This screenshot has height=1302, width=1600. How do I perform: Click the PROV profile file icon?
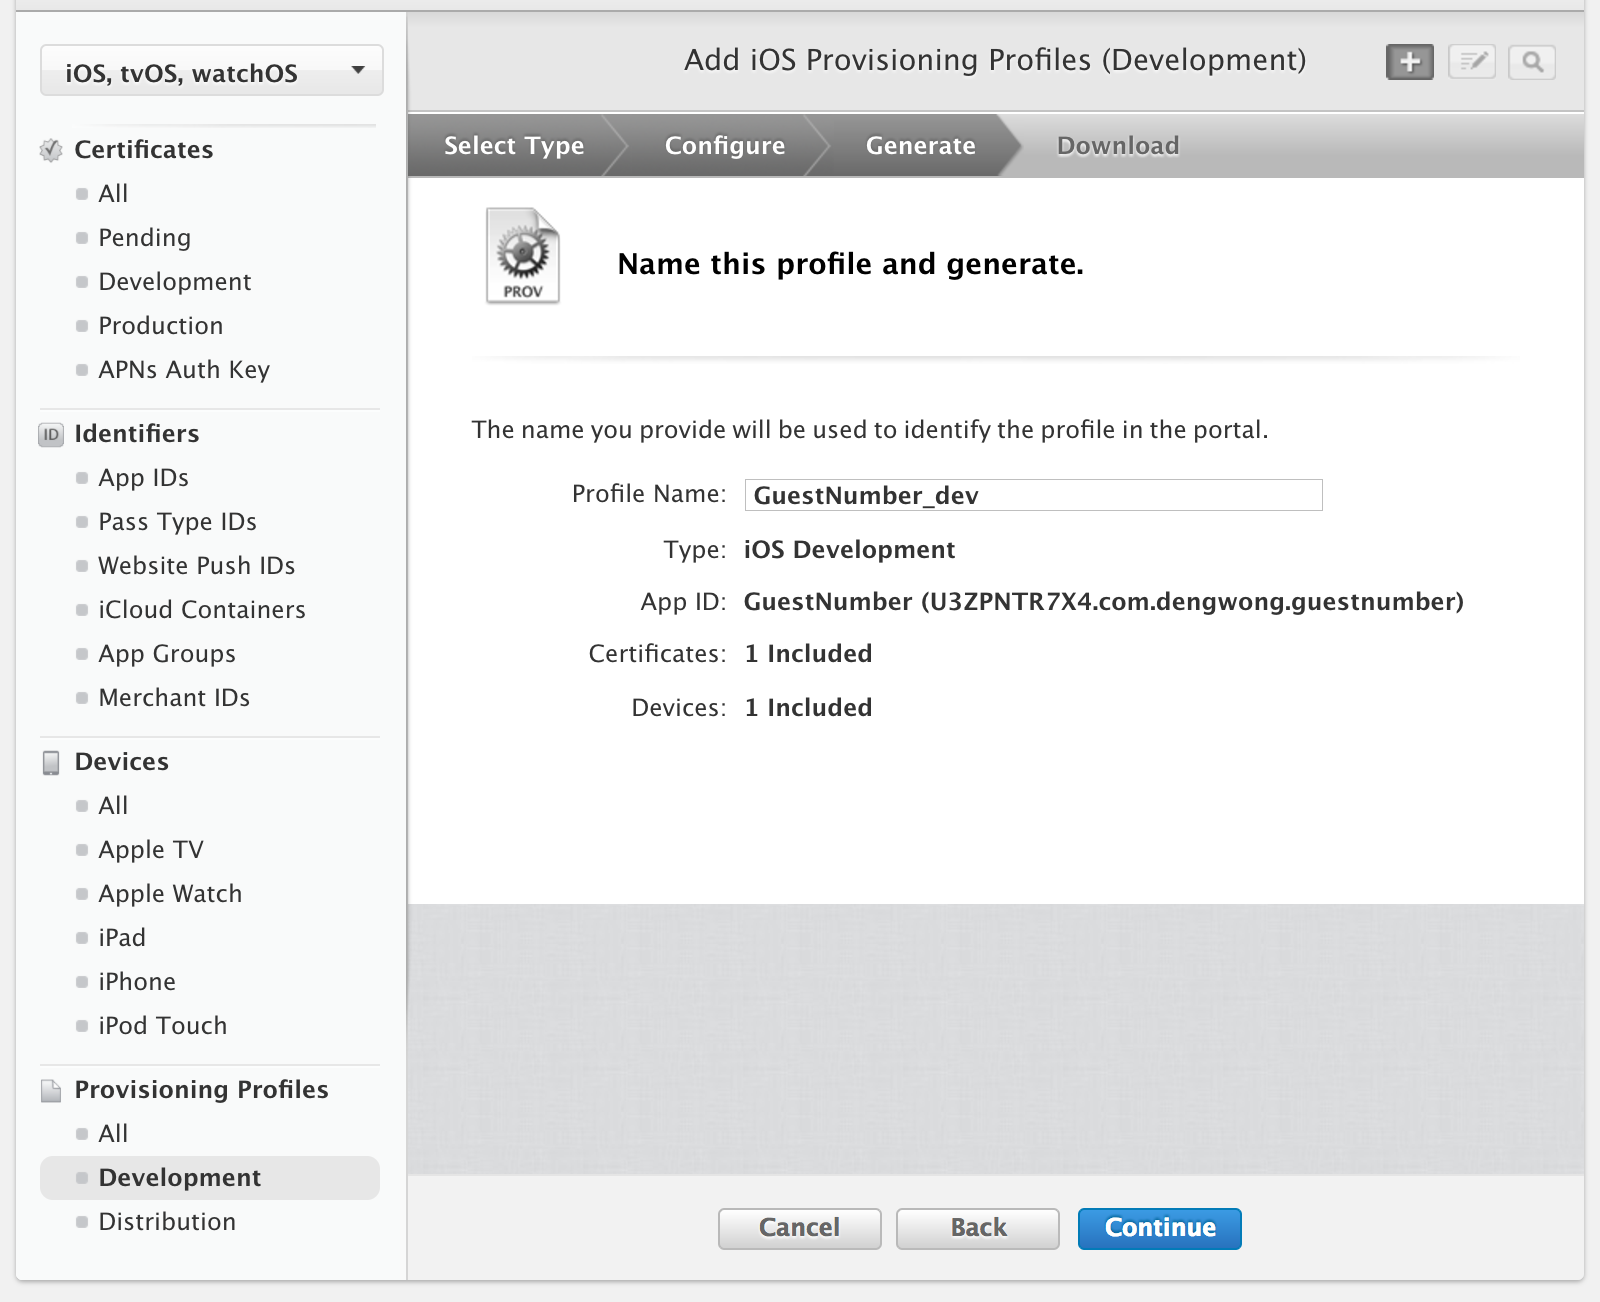(x=522, y=256)
